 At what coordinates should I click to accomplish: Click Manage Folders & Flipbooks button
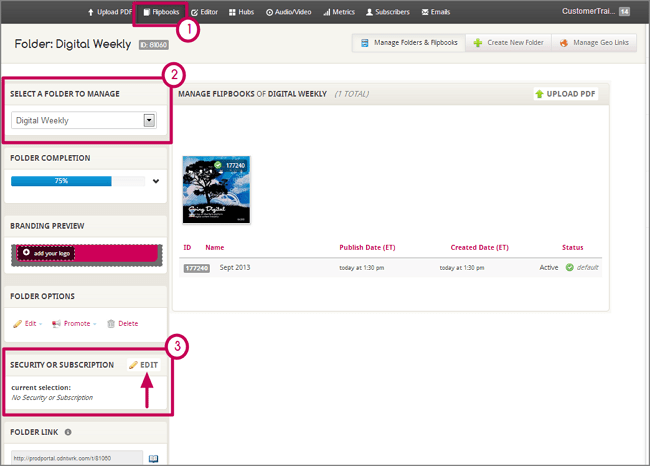[x=409, y=43]
